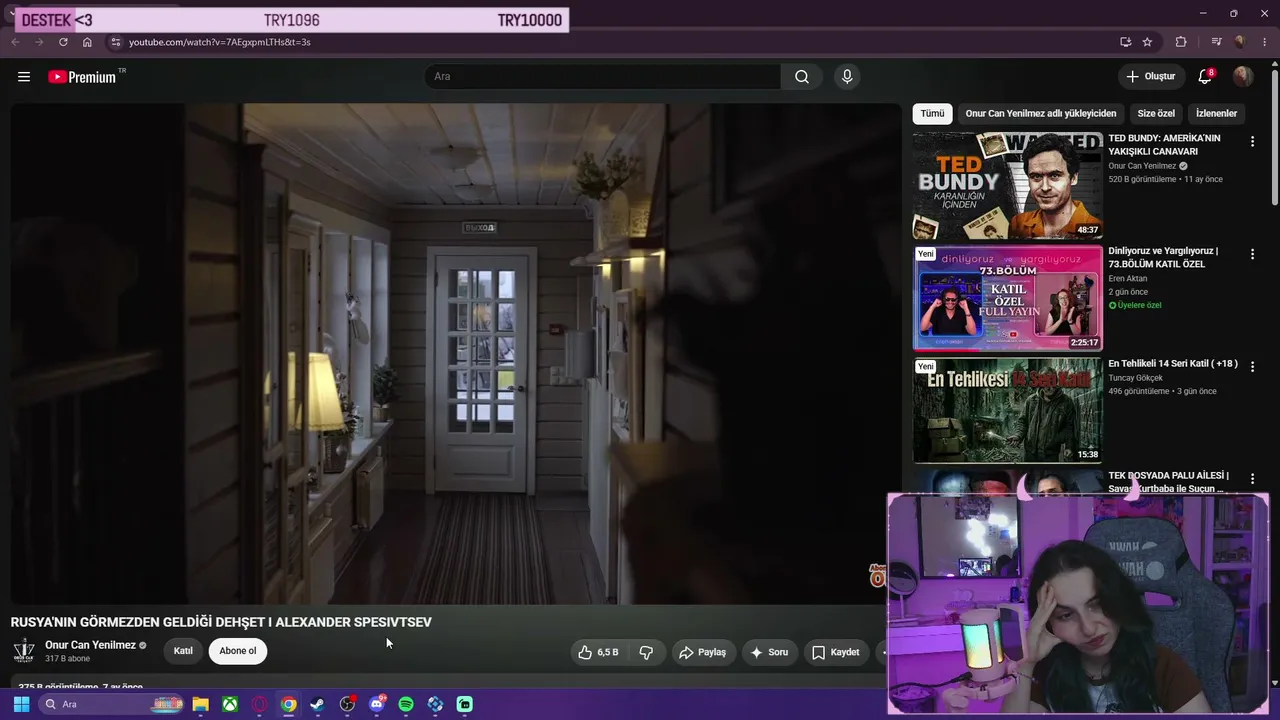The width and height of the screenshot is (1280, 720).
Task: View site information icon beside URL
Action: [x=115, y=42]
